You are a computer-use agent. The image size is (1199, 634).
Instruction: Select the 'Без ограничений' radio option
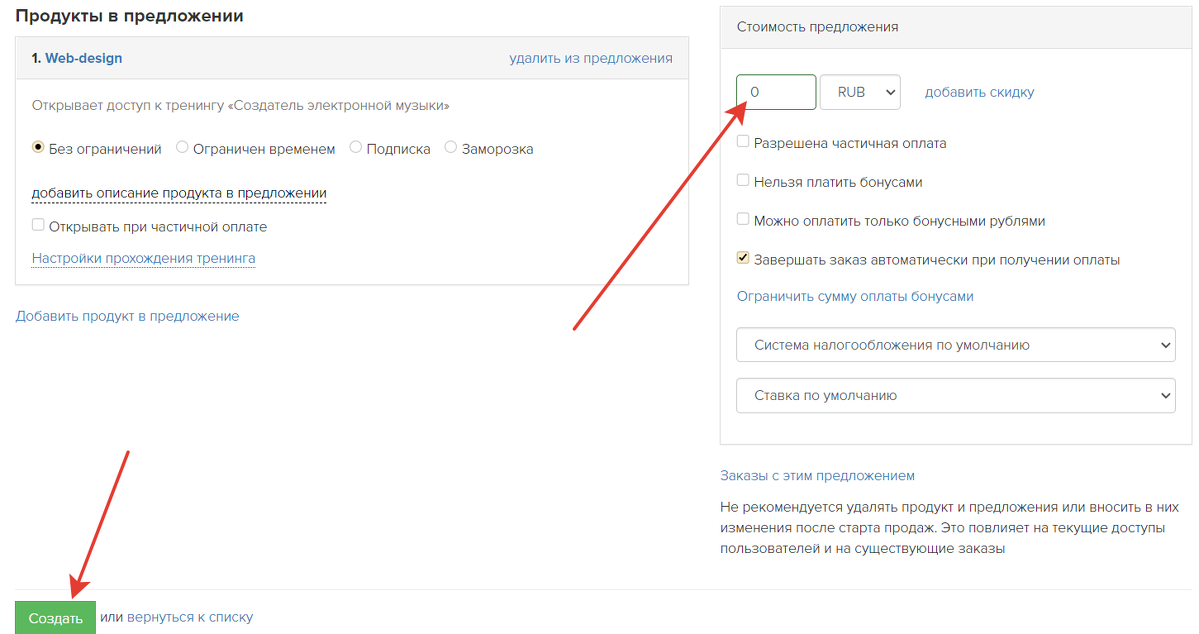point(38,148)
